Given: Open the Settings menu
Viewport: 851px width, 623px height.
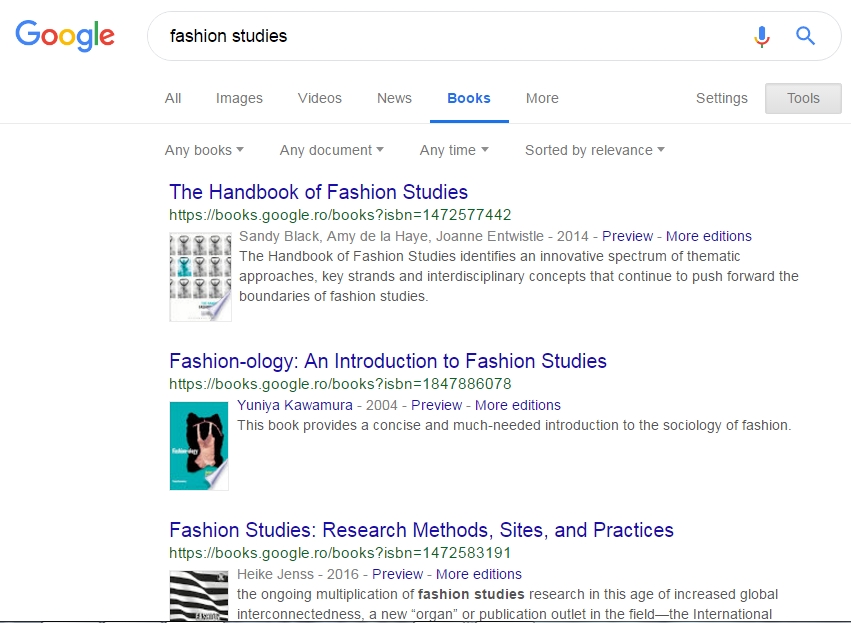Looking at the screenshot, I should 721,98.
